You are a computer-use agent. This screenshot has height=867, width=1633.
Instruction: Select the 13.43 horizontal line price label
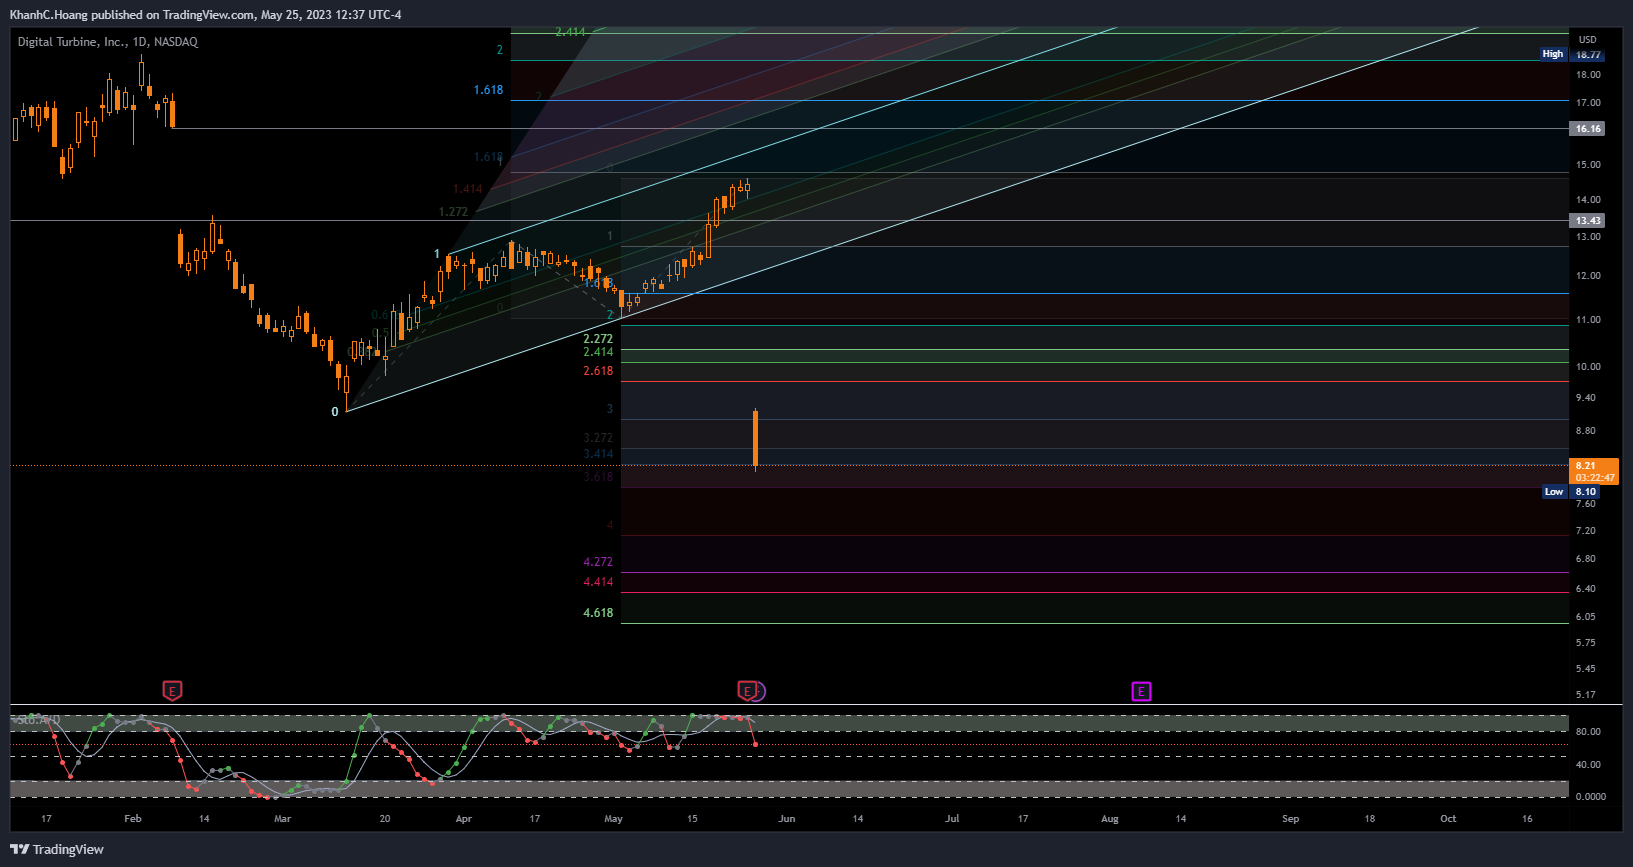[1588, 220]
